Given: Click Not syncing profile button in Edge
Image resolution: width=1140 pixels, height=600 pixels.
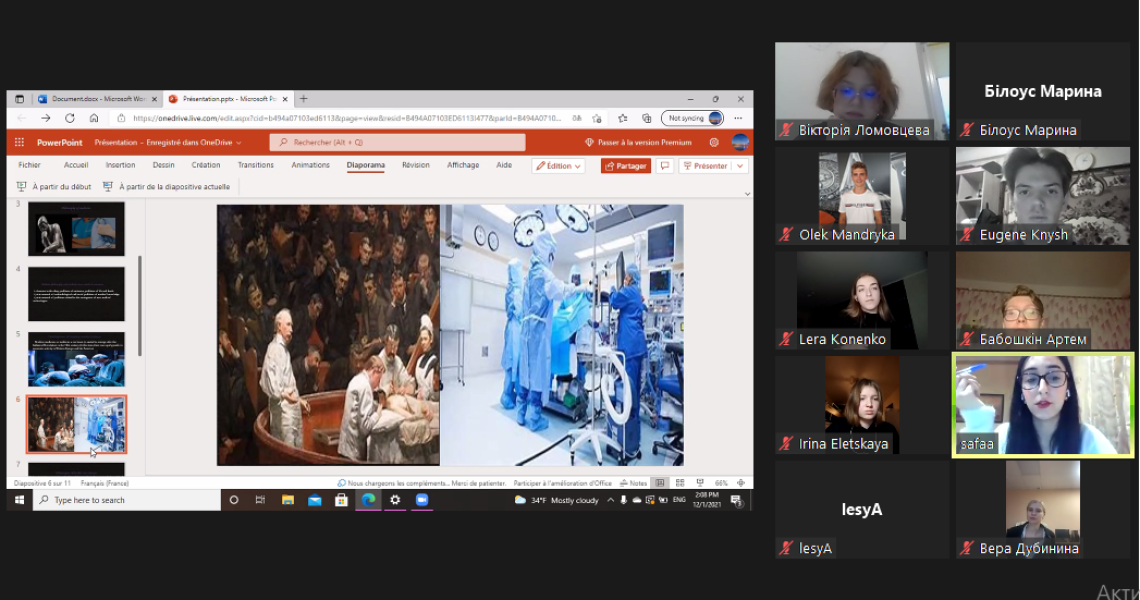Looking at the screenshot, I should click(x=693, y=118).
